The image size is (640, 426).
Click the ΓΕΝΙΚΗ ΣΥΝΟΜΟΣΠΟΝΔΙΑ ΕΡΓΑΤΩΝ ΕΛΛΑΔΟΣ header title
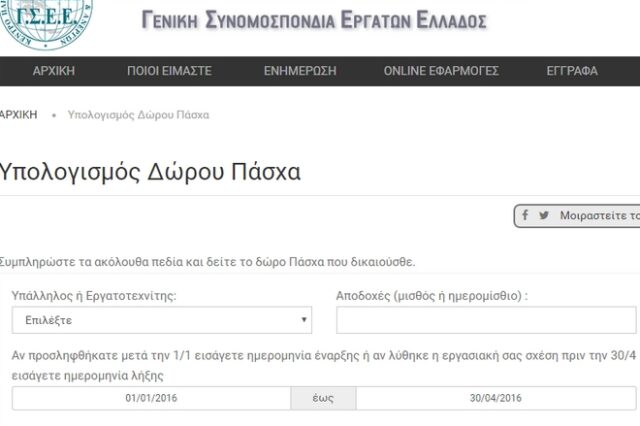tap(314, 20)
